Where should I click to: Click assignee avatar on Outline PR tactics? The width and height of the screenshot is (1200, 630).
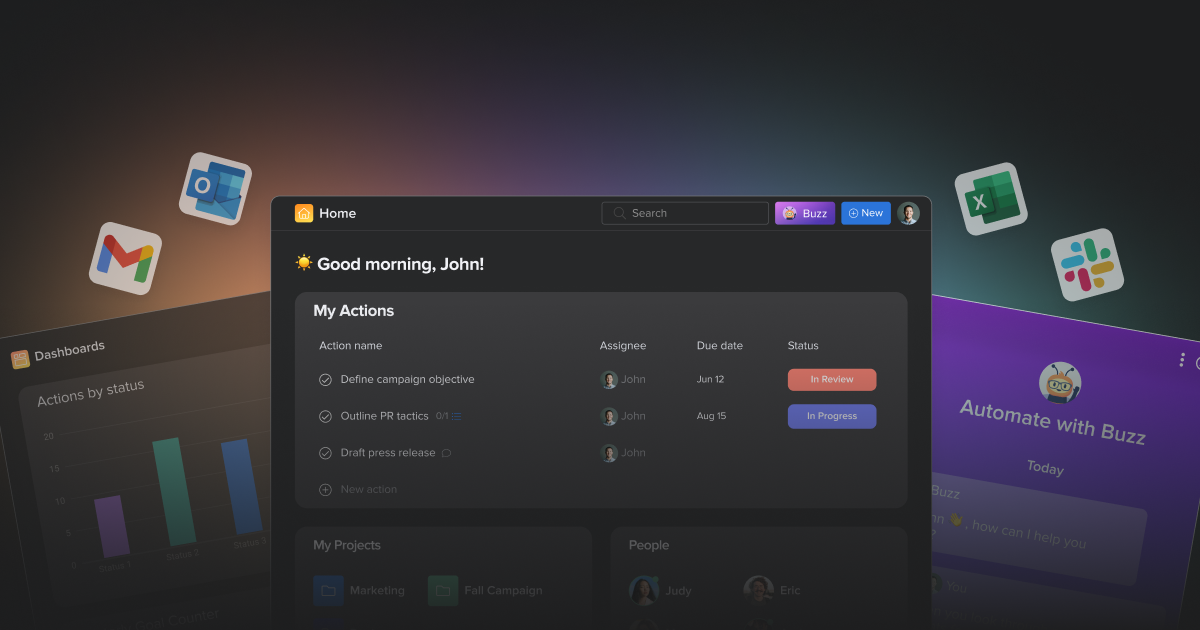click(609, 416)
